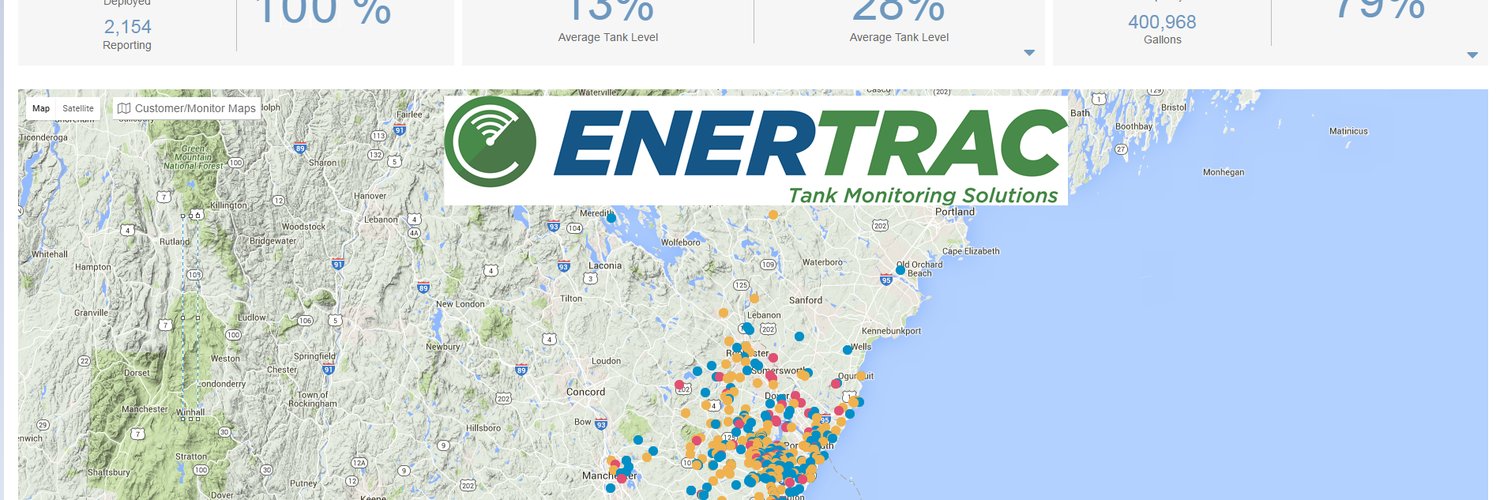Click the 28% average tank level value
Viewport: 1500px width, 500px height.
click(x=899, y=11)
